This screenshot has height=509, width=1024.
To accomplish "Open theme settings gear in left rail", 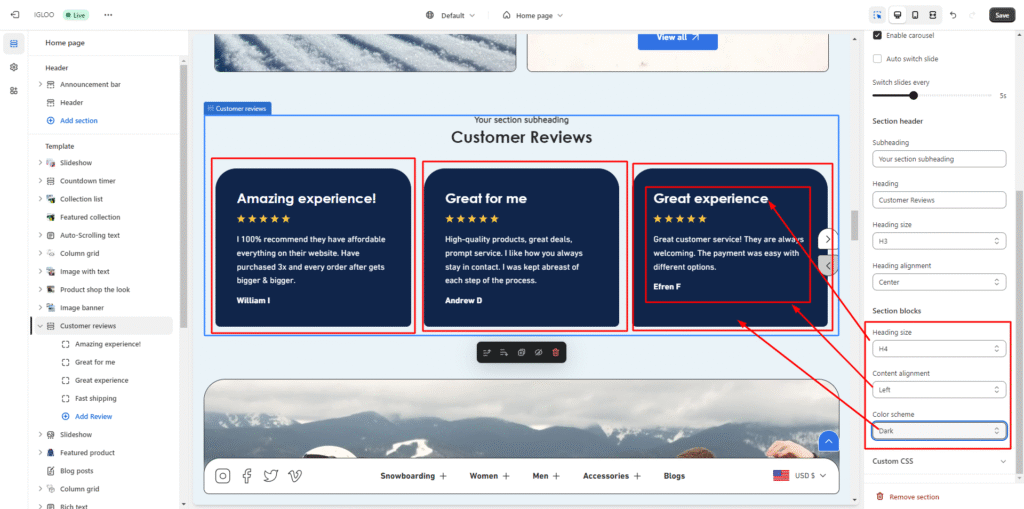I will pyautogui.click(x=14, y=67).
